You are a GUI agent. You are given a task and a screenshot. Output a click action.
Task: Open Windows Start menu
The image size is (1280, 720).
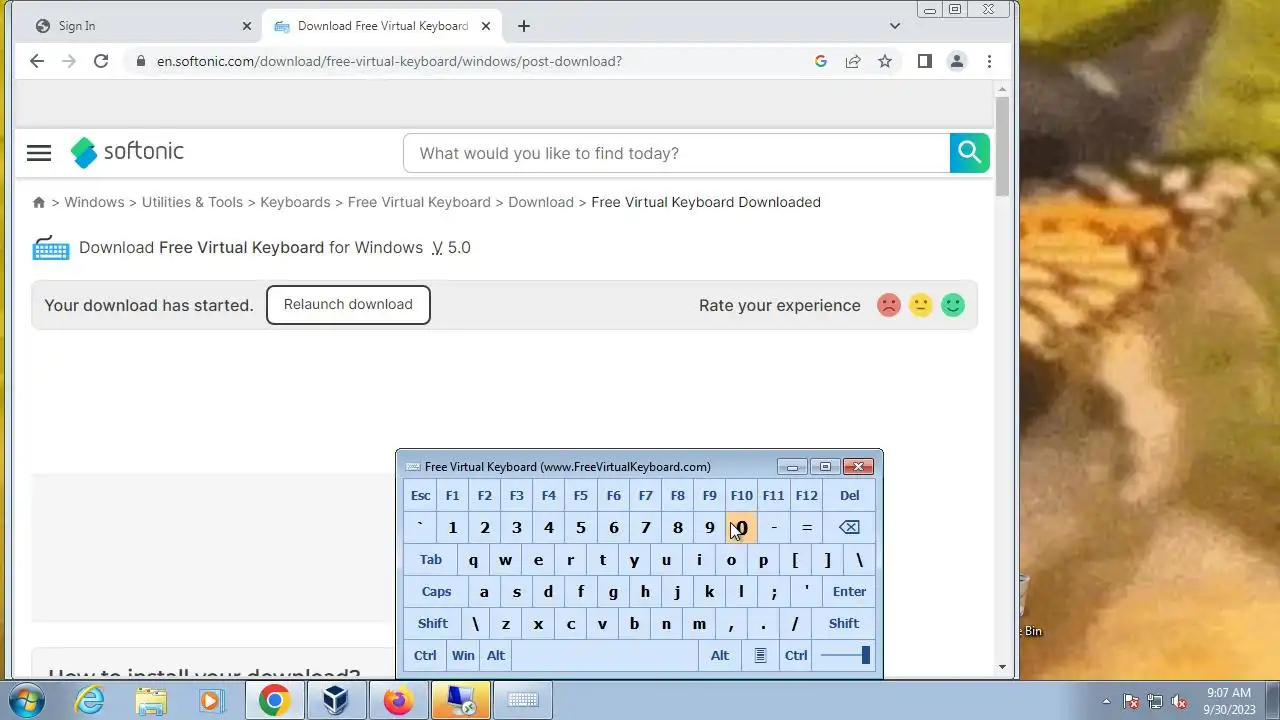pyautogui.click(x=27, y=700)
